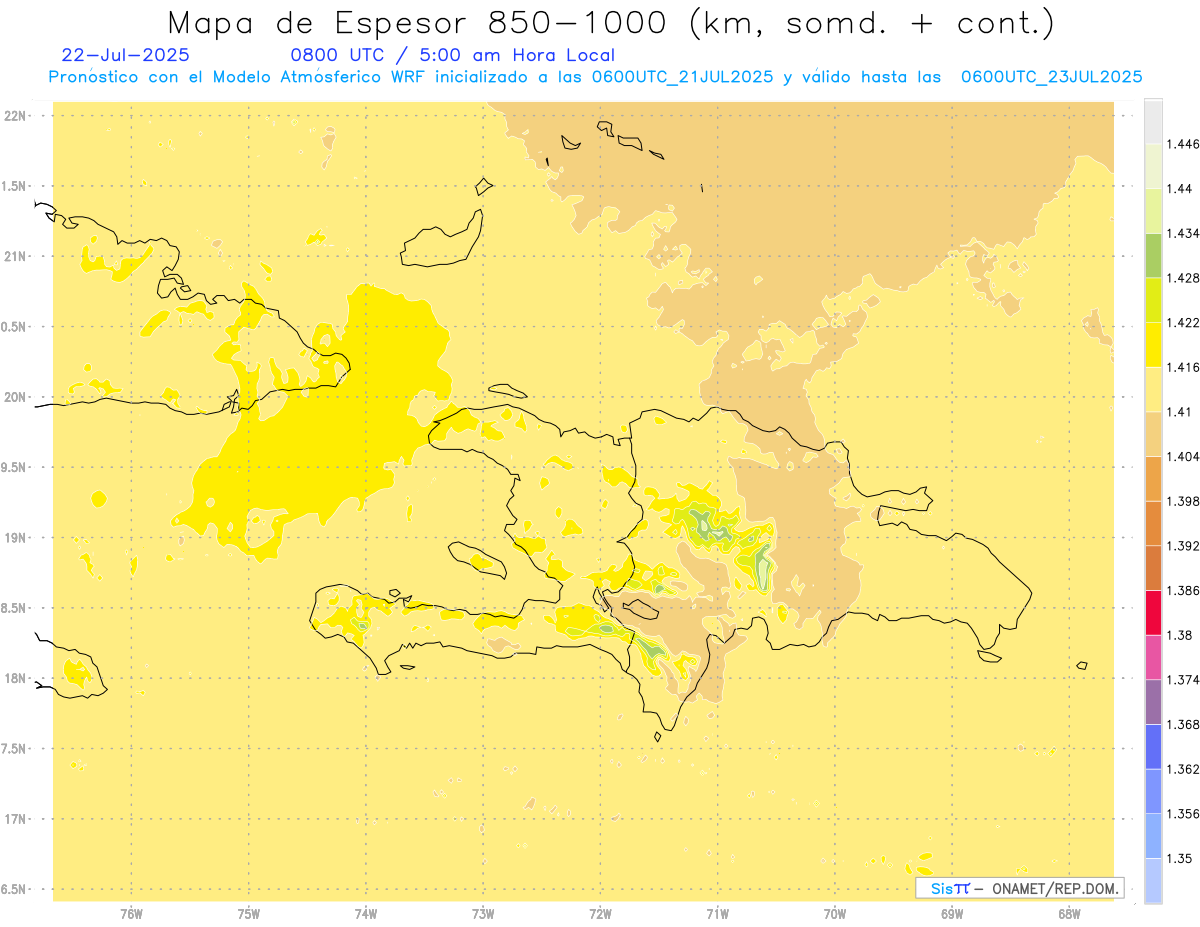Click the longitude label 76W

click(131, 914)
